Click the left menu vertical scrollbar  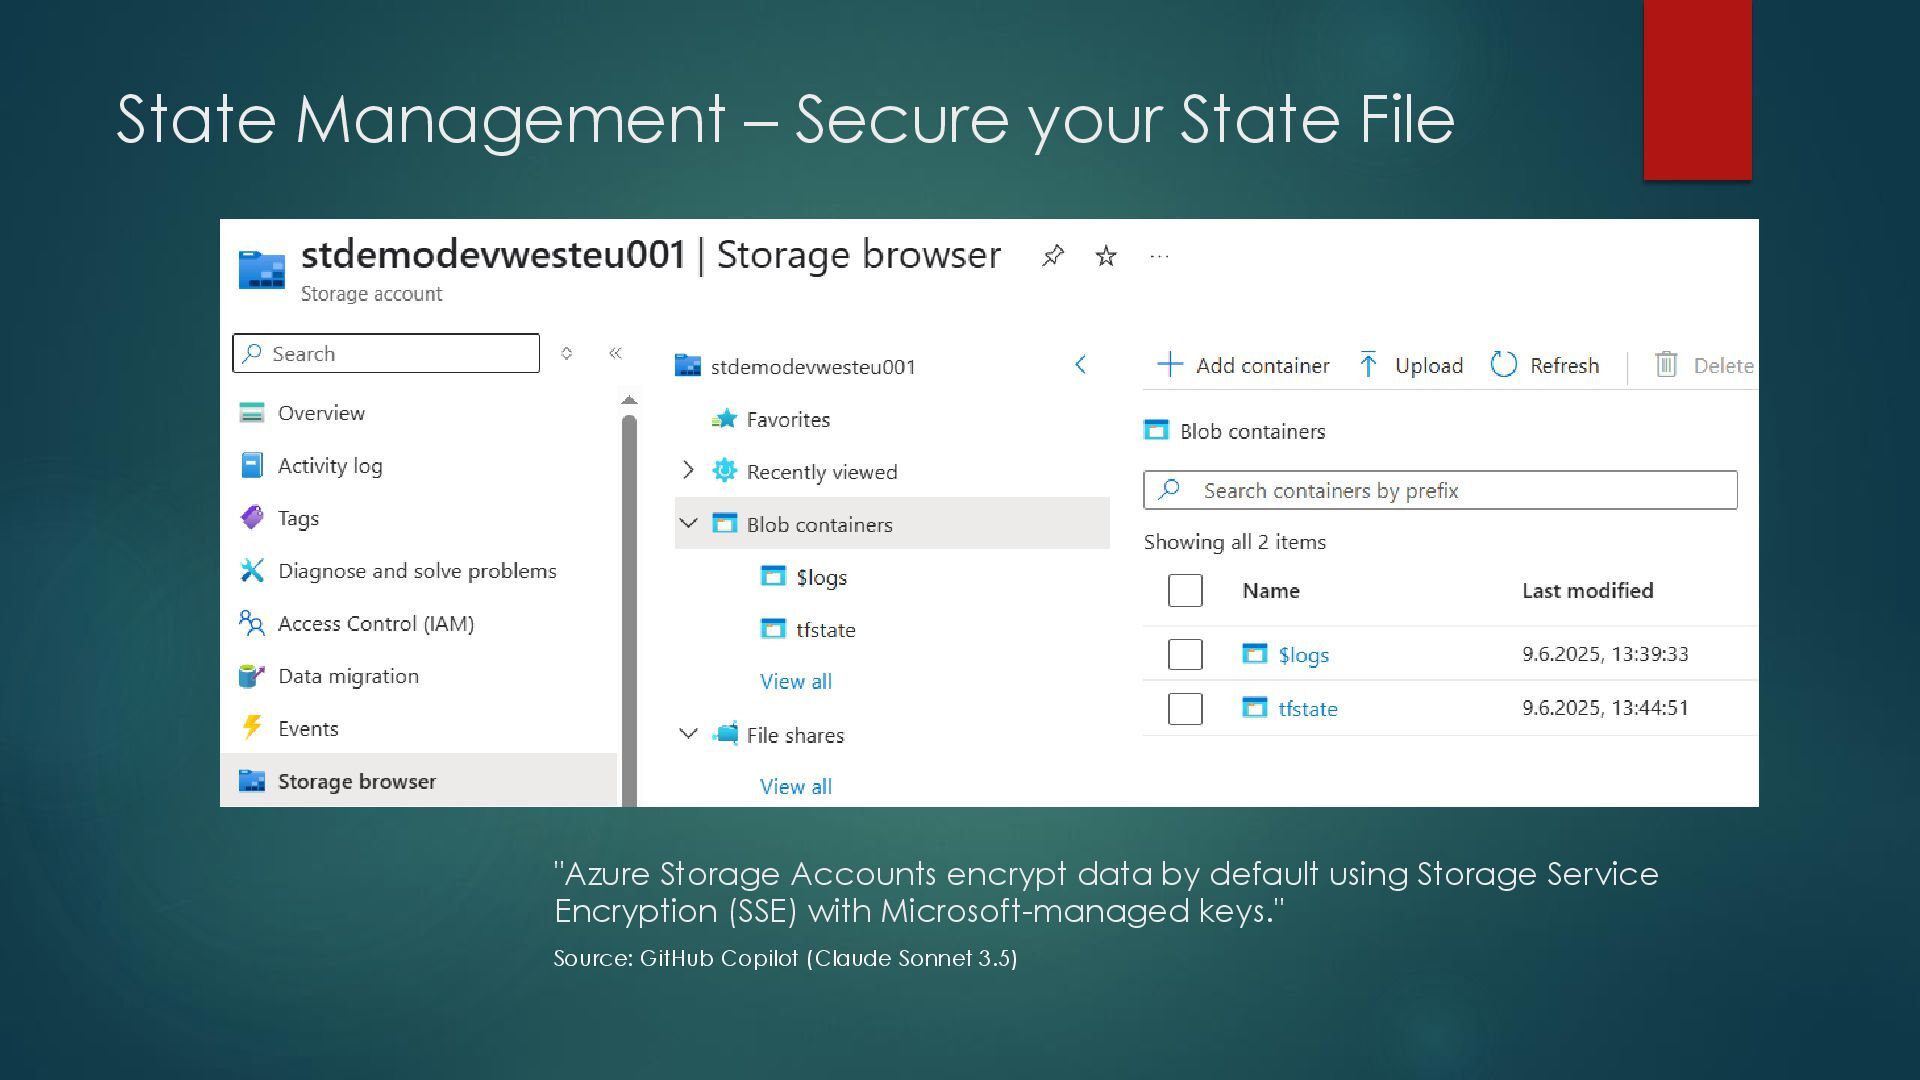[629, 600]
